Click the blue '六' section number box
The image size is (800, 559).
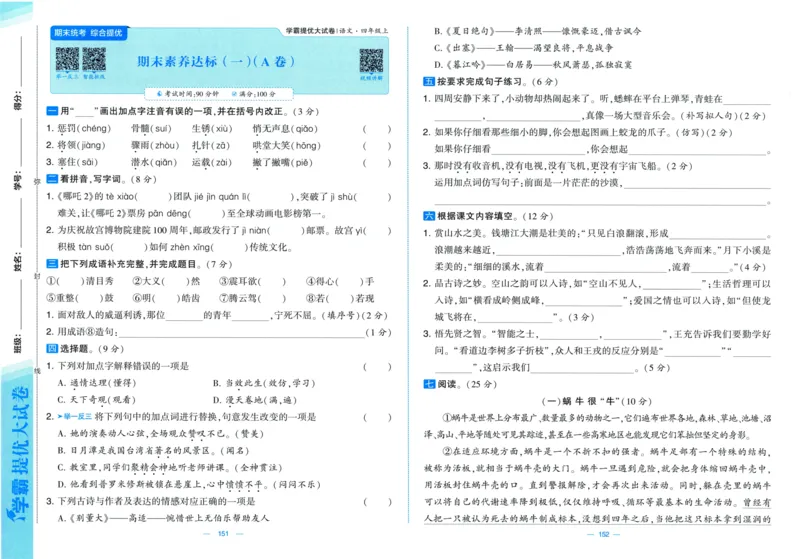pos(429,216)
